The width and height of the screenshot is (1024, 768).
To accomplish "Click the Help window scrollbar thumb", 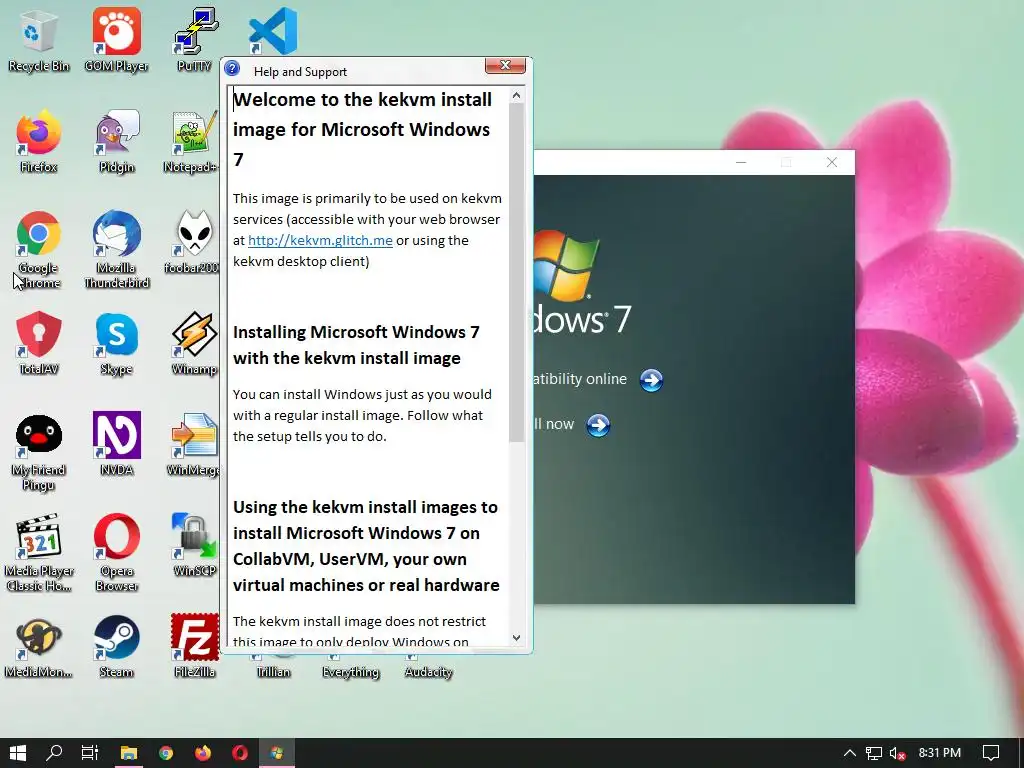I will pyautogui.click(x=516, y=273).
